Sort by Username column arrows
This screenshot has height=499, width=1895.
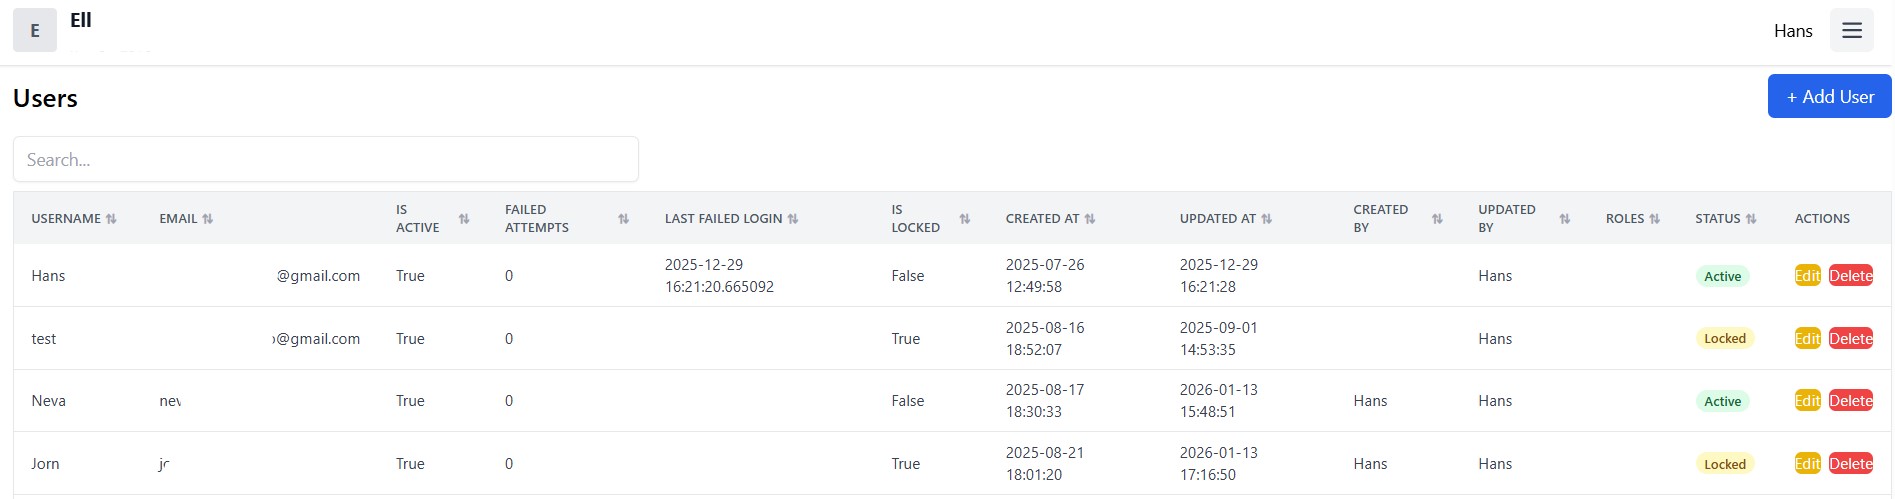pos(111,219)
